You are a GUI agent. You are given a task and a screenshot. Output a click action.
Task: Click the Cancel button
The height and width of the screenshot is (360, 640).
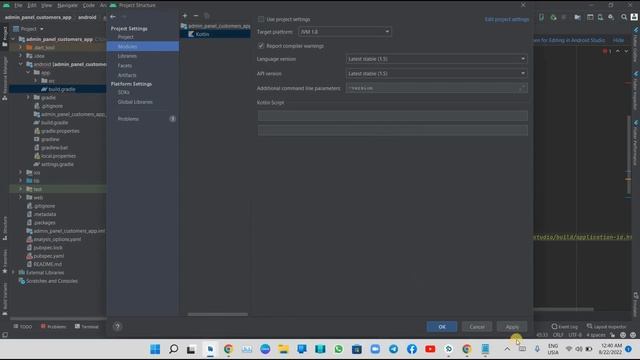[477, 327]
